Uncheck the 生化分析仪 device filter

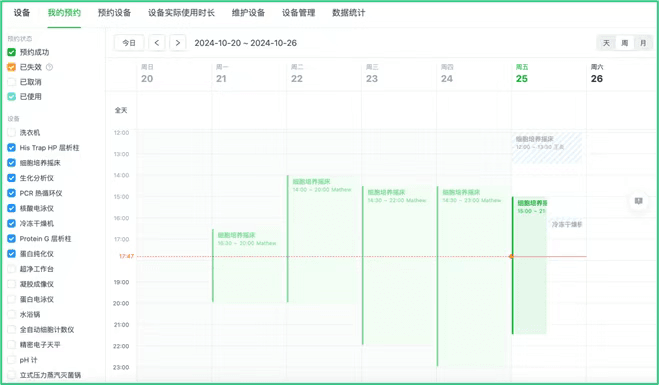pos(11,178)
